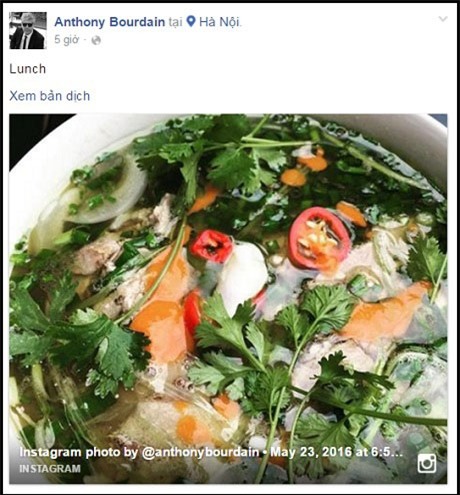This screenshot has height=495, width=460.
Task: Click the "5 giờ" post timestamp
Action: click(x=66, y=40)
